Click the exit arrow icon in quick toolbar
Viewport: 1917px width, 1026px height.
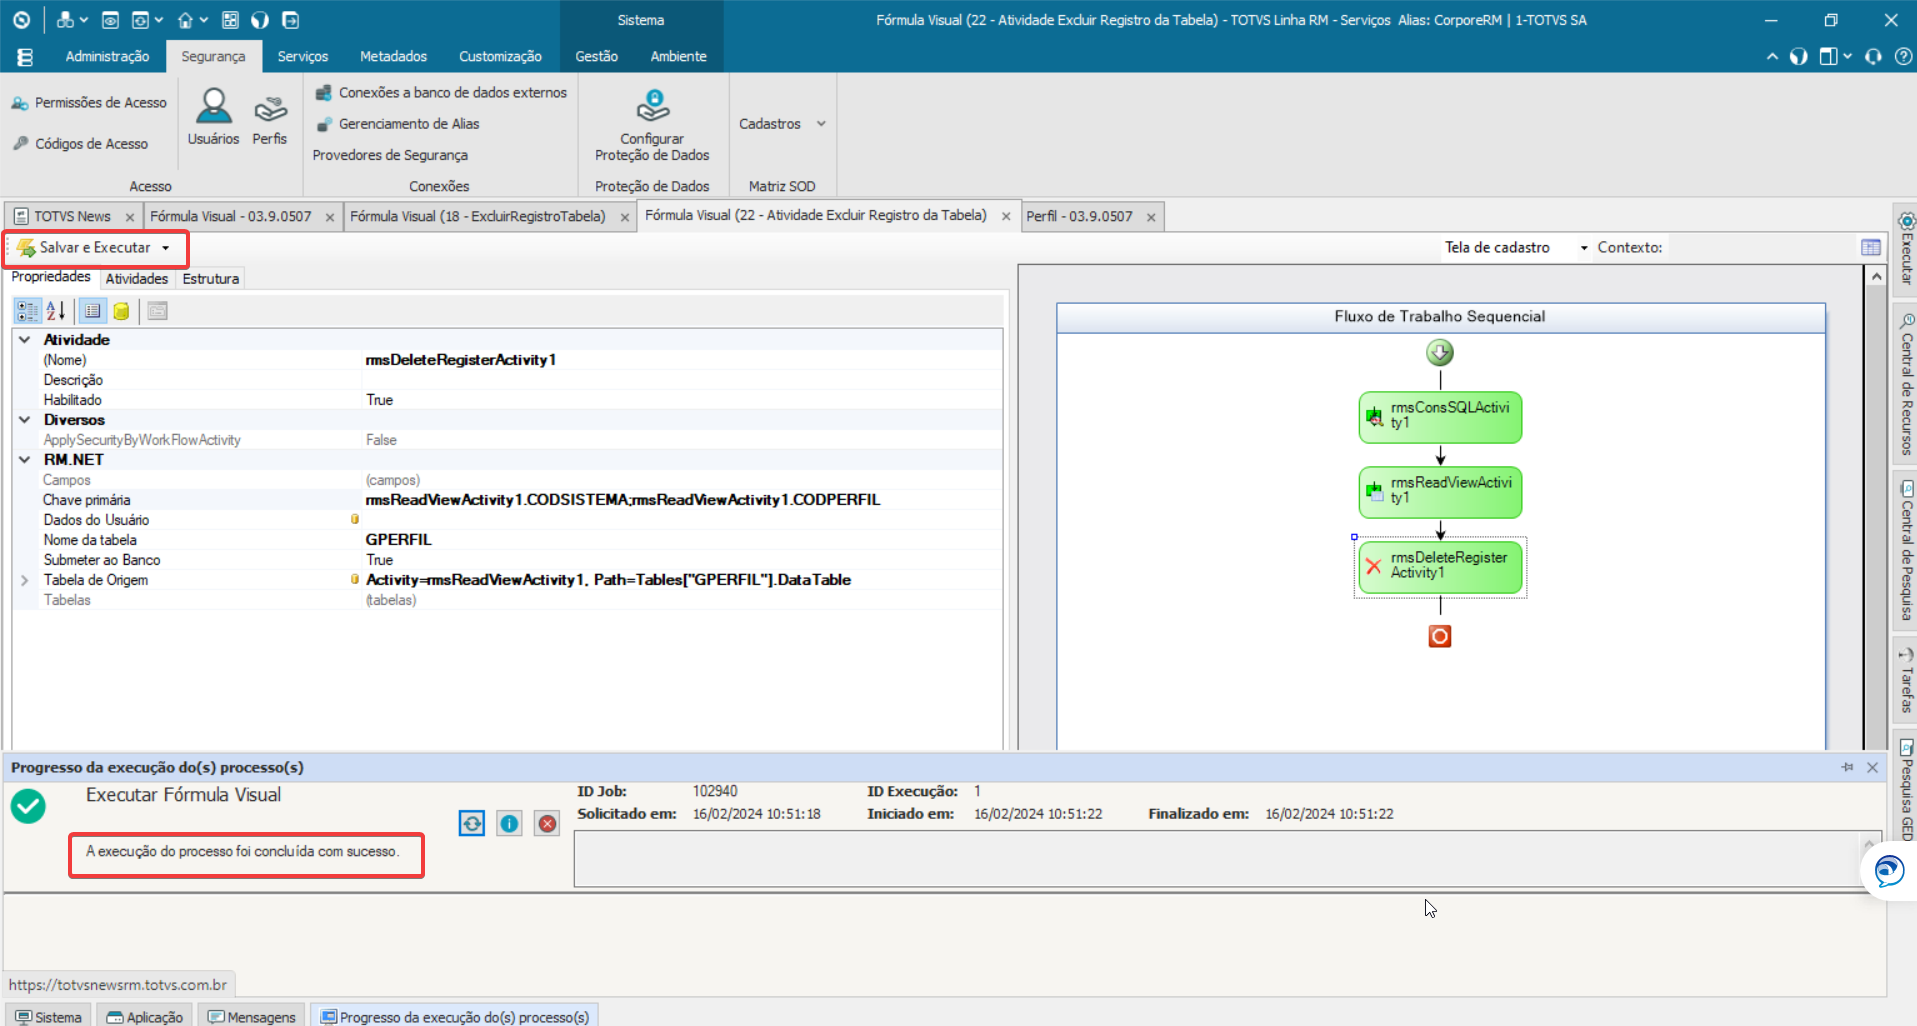[290, 20]
